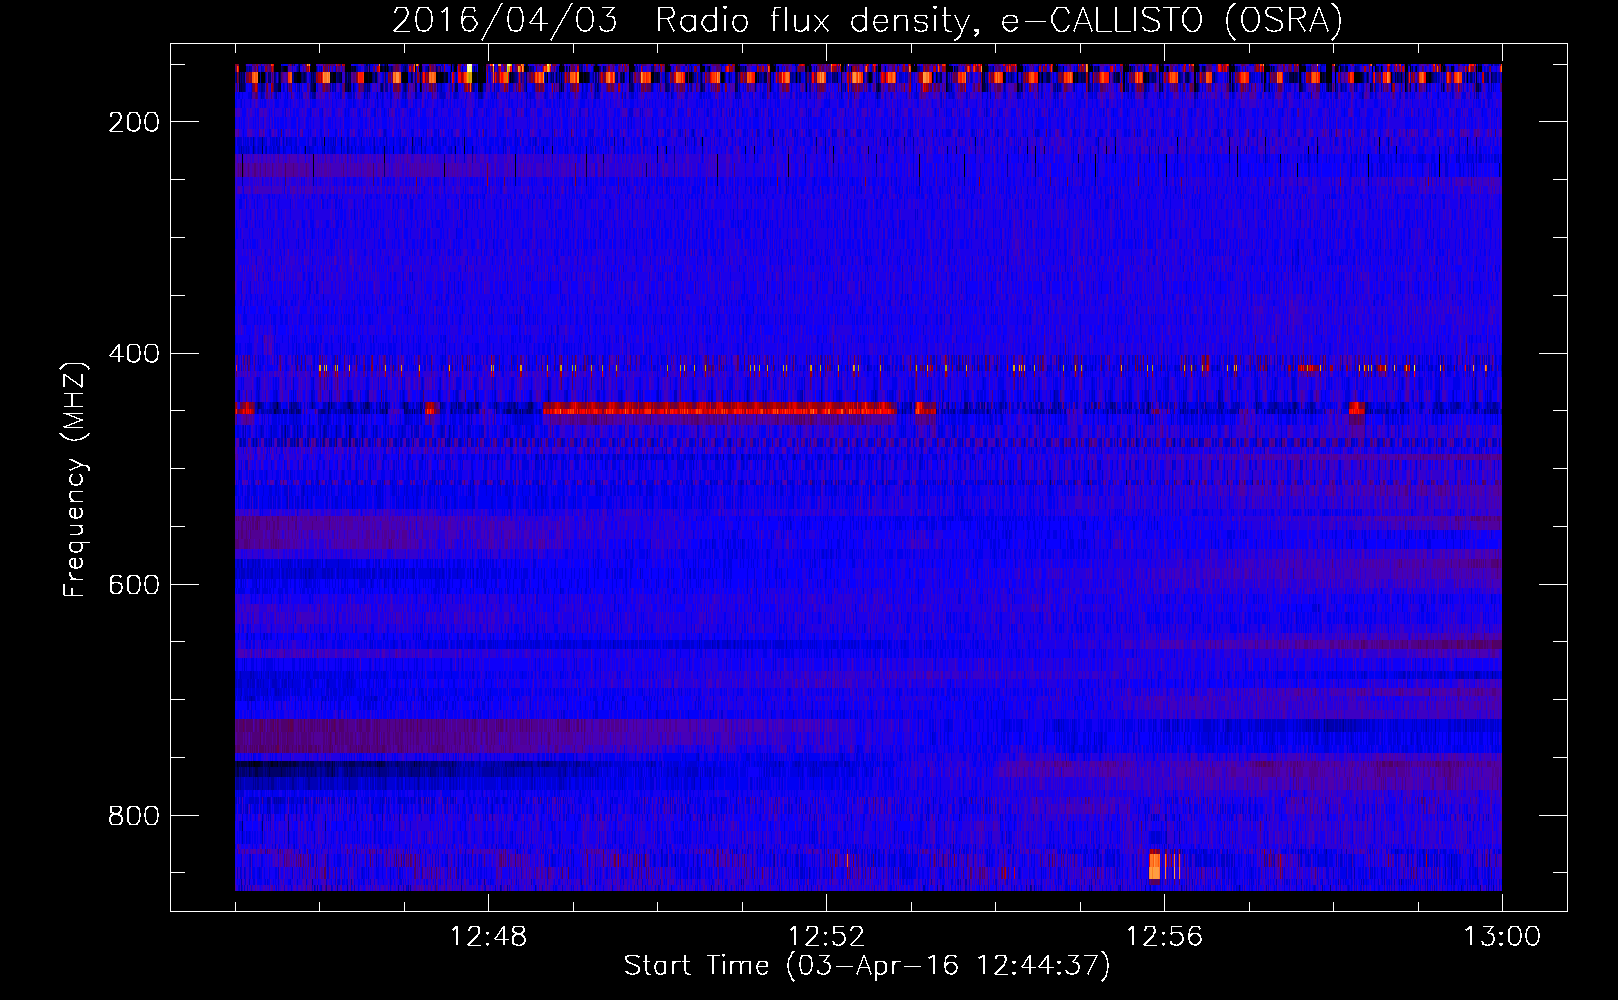Click the 12:56 time tick label
This screenshot has height=1000, width=1618.
[1164, 937]
